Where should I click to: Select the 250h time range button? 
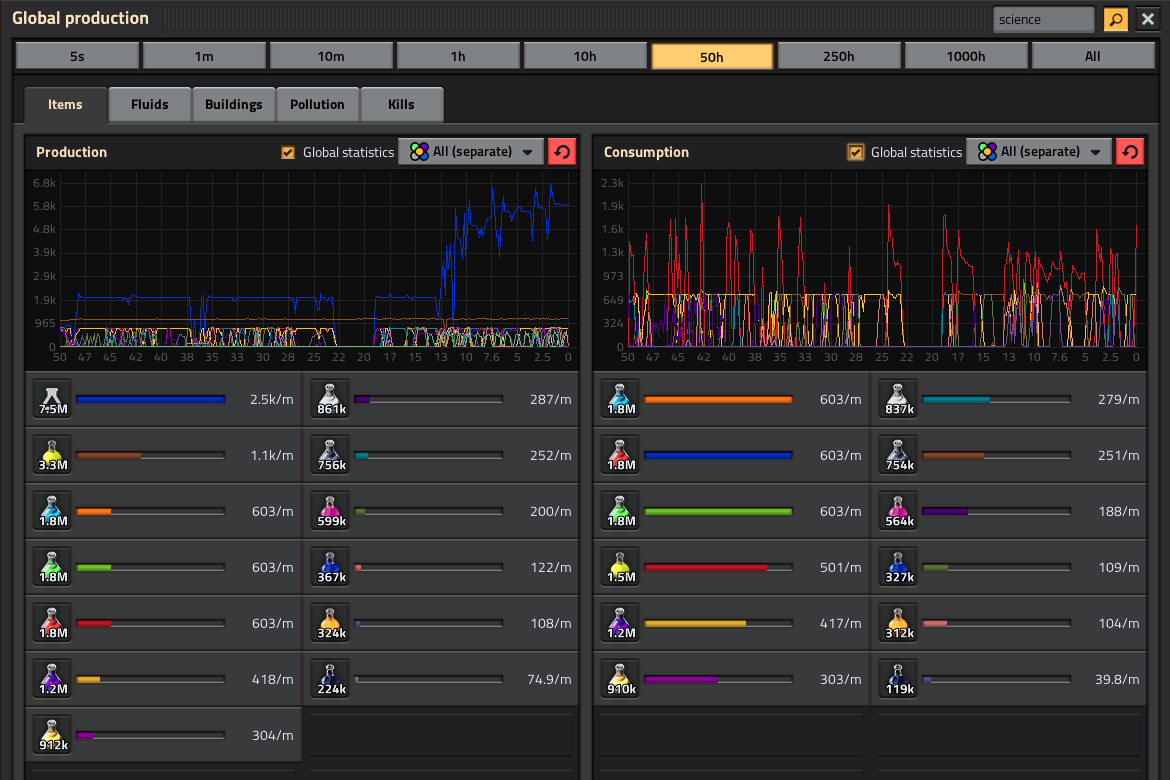pos(839,56)
